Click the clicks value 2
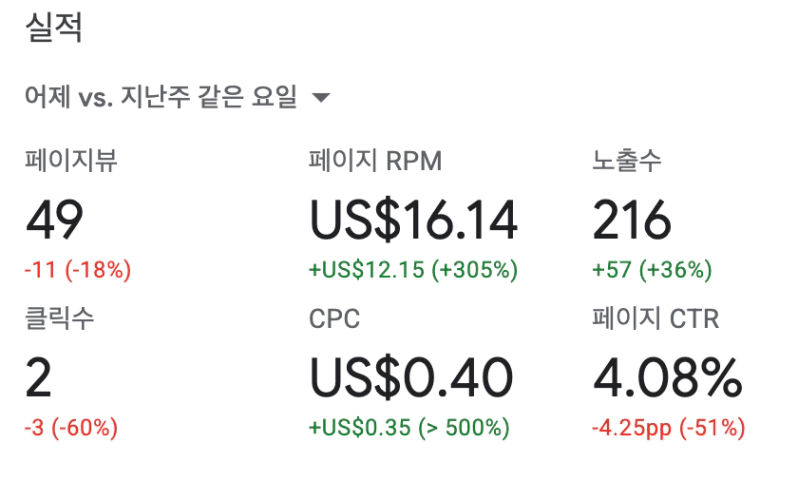The image size is (798, 500). [39, 378]
